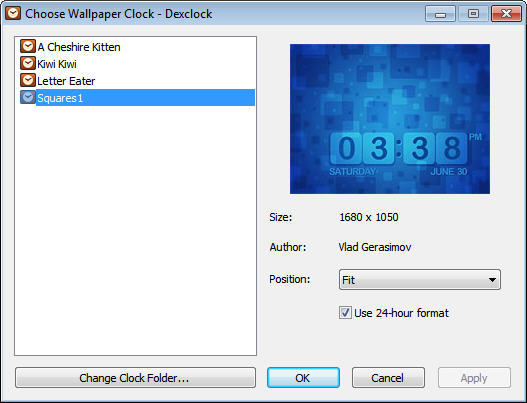Screen dimensions: 527x403
Task: Click the clock icon beside Kiwi Kiwi
Action: [28, 63]
